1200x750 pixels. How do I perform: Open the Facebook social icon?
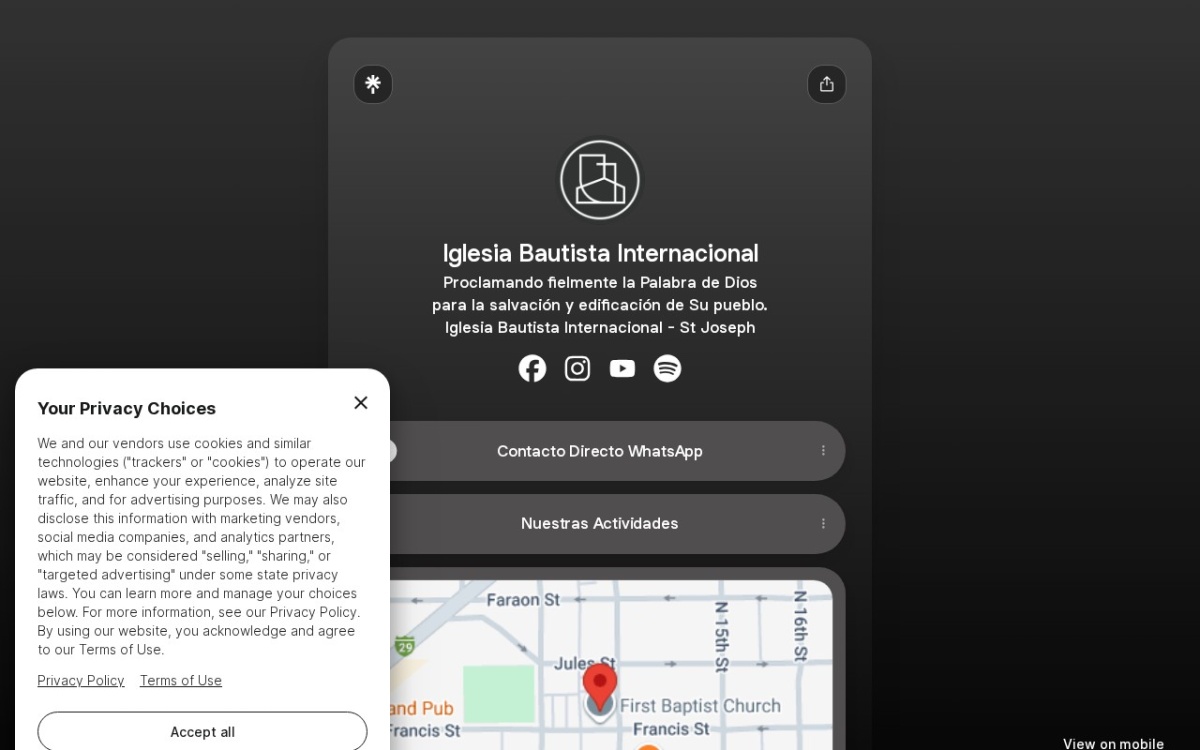pyautogui.click(x=532, y=369)
